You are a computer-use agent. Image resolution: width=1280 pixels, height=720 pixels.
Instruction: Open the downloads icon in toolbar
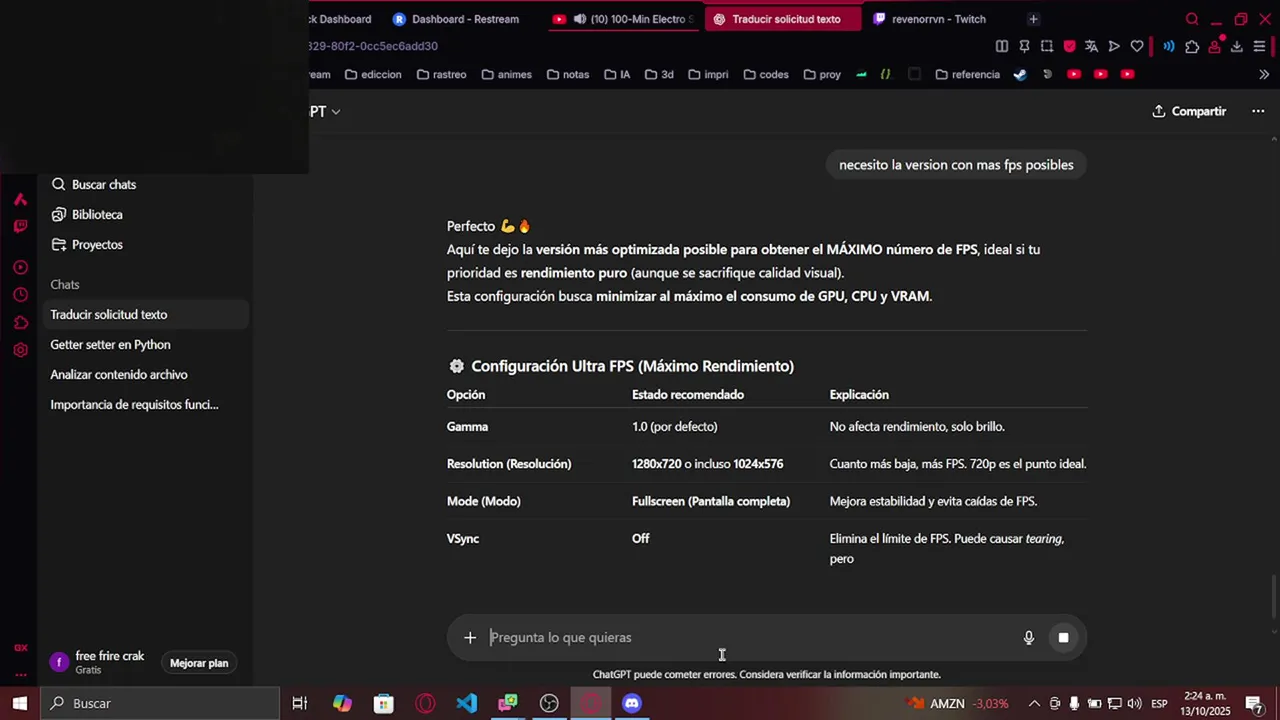tap(1237, 46)
